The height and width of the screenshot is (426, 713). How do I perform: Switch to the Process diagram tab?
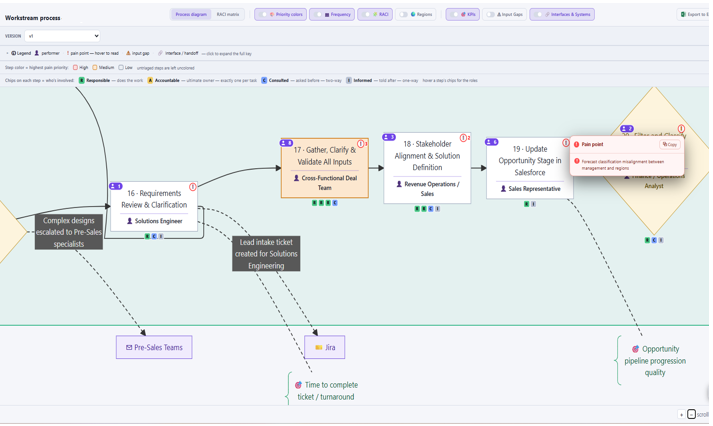191,15
